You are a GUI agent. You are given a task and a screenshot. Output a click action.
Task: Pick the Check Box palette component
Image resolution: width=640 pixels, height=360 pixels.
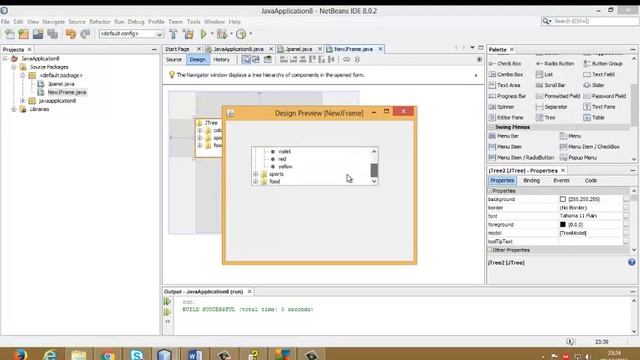click(505, 64)
